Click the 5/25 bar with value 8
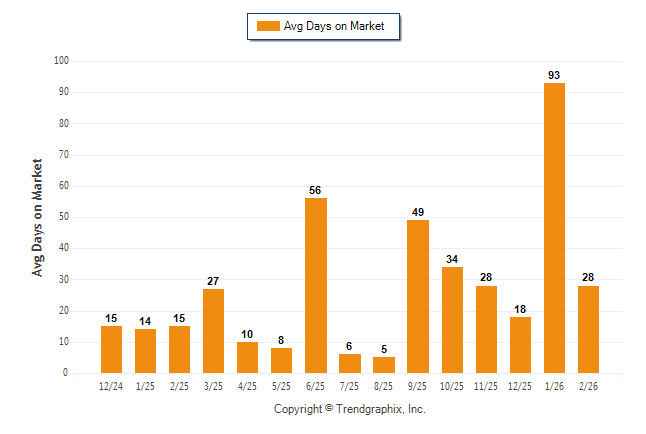The width and height of the screenshot is (646, 434). point(282,360)
